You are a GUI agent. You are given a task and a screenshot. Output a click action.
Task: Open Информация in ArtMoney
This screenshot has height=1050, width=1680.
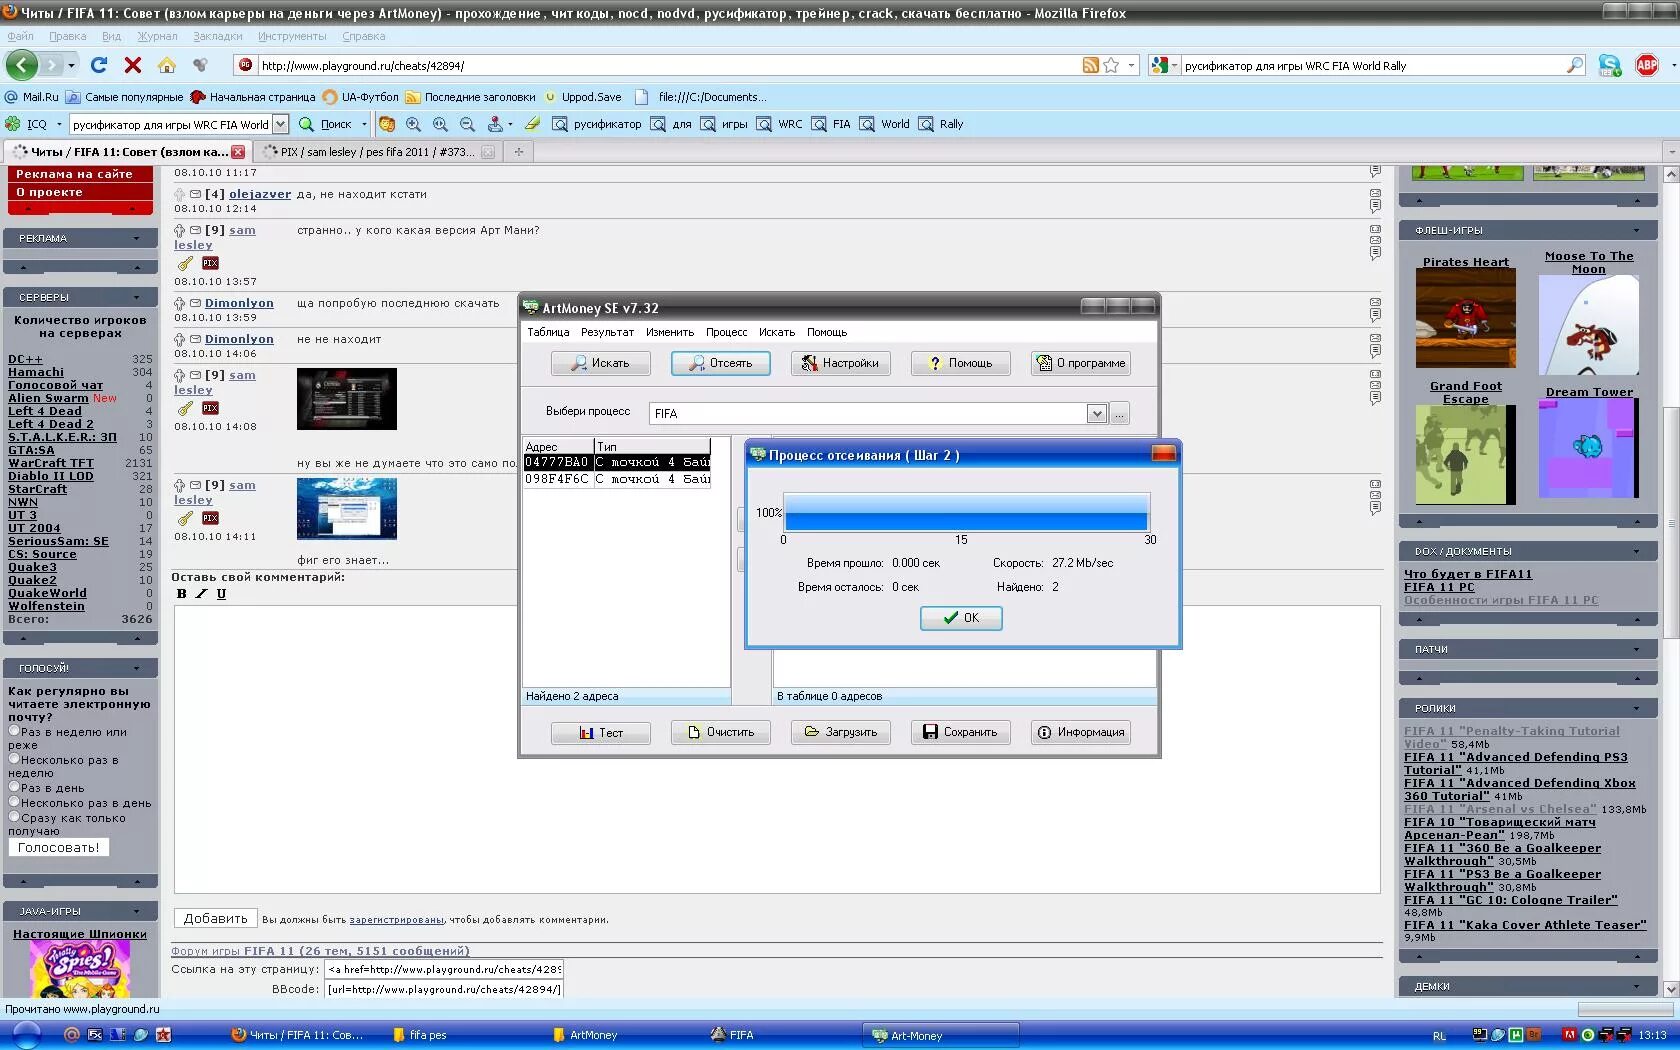1080,732
